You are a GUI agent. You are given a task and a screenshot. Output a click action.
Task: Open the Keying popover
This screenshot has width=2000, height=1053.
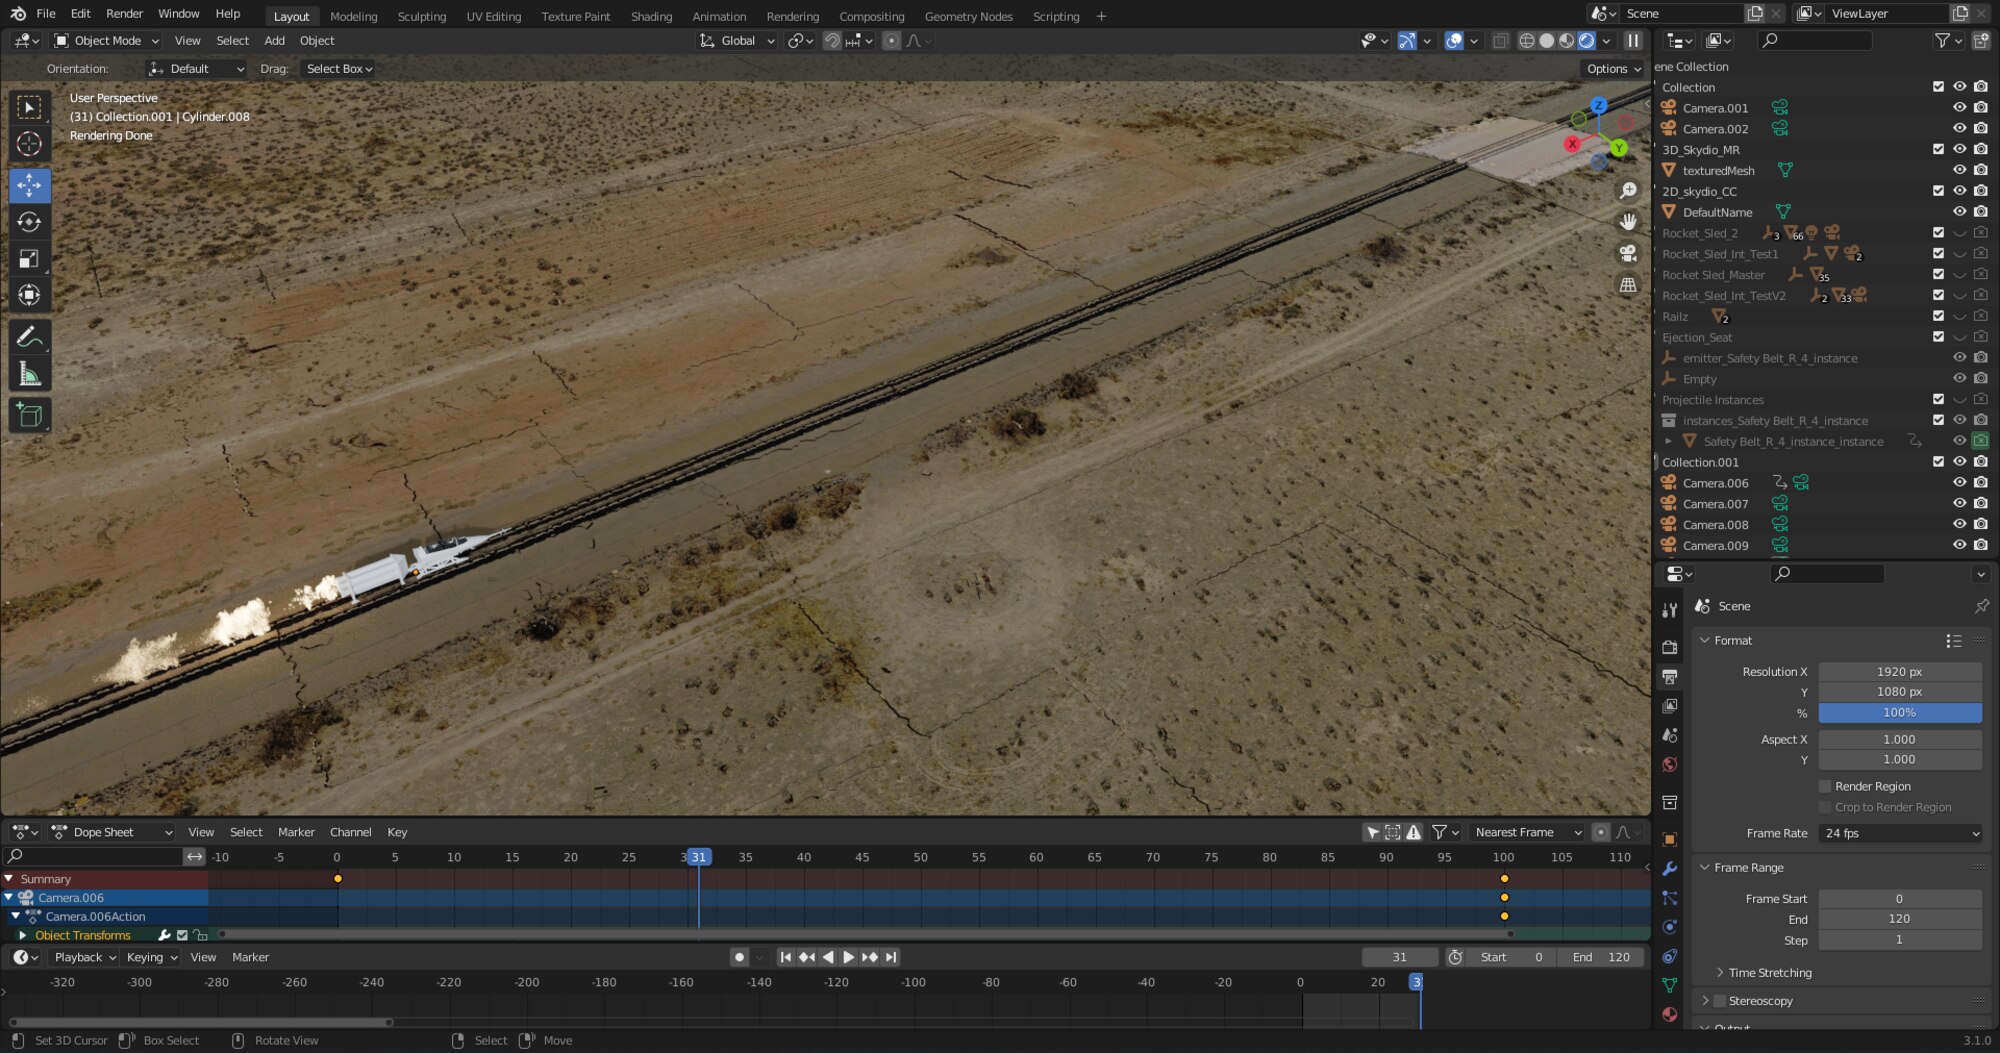tap(151, 957)
